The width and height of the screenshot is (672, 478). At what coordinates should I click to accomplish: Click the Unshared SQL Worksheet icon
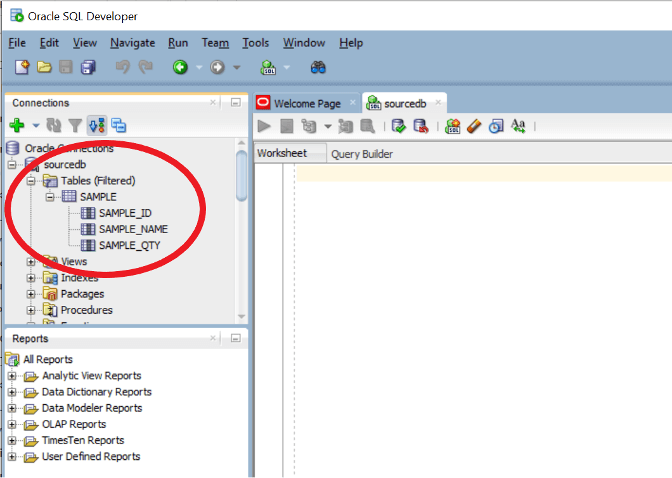coord(453,126)
